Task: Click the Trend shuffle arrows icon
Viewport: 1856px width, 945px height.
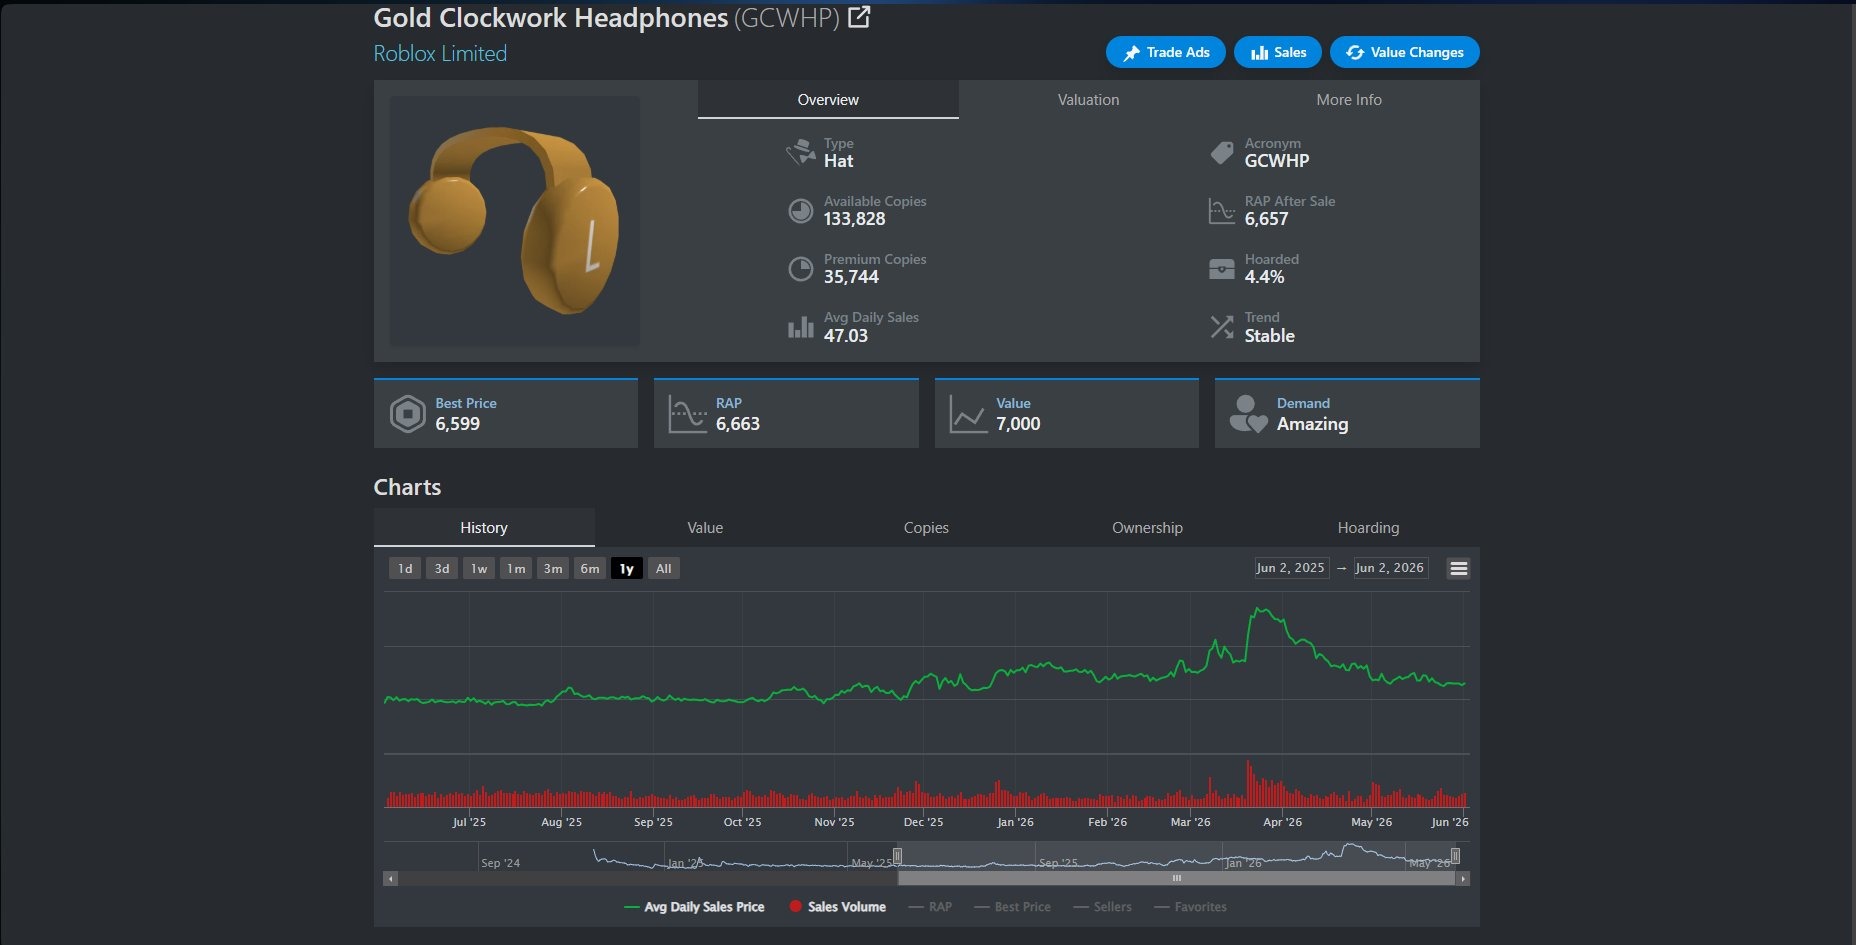Action: click(1221, 327)
